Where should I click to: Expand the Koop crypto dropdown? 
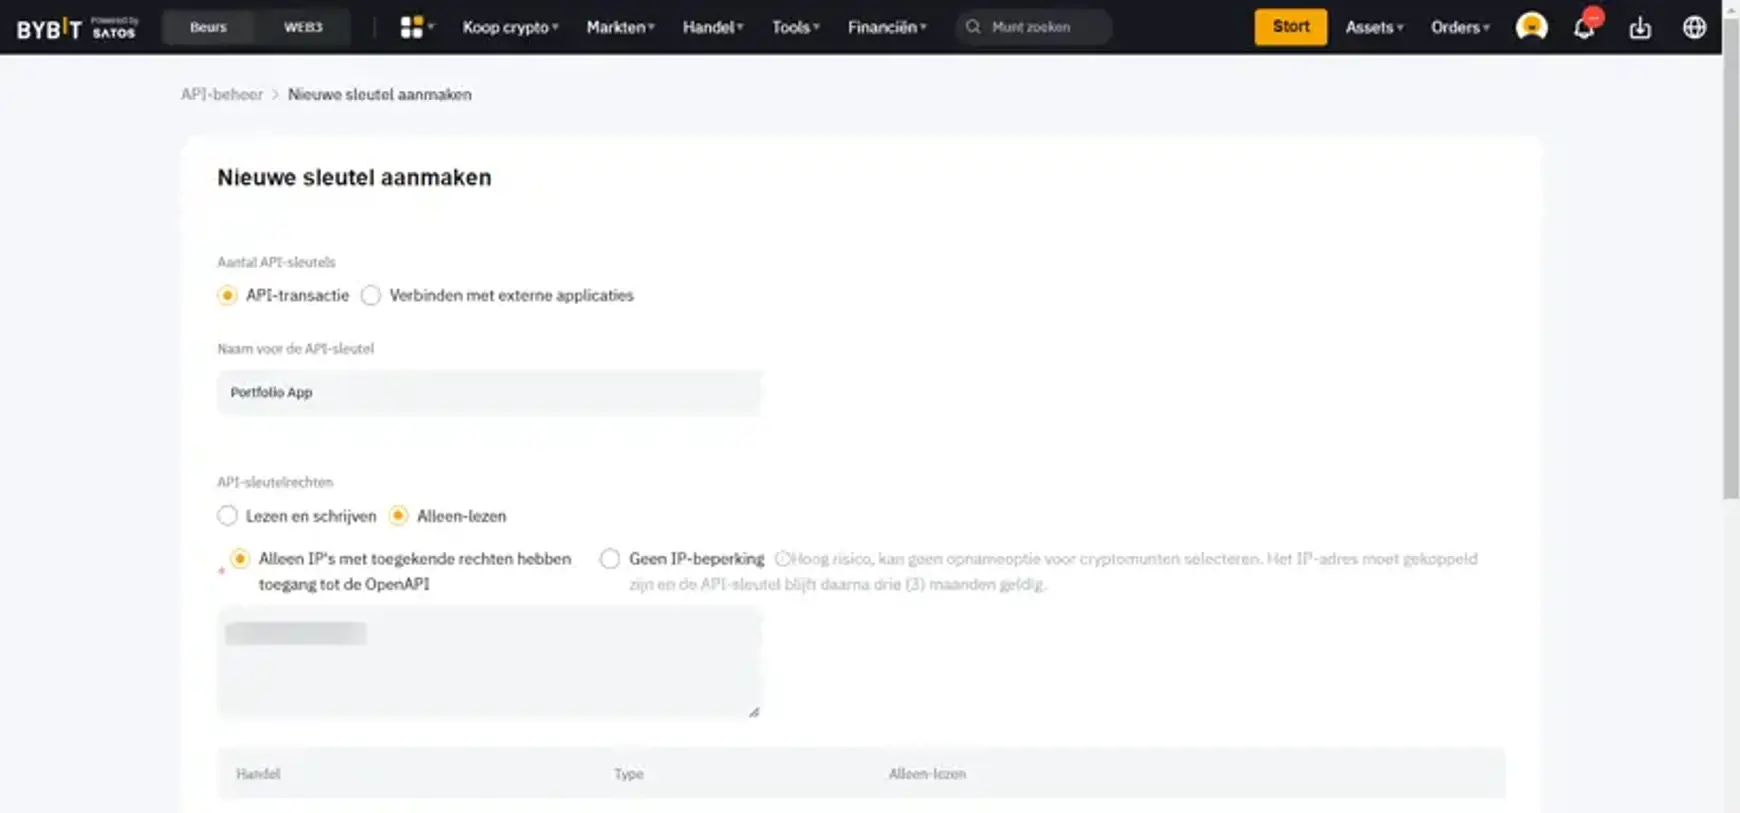tap(510, 27)
